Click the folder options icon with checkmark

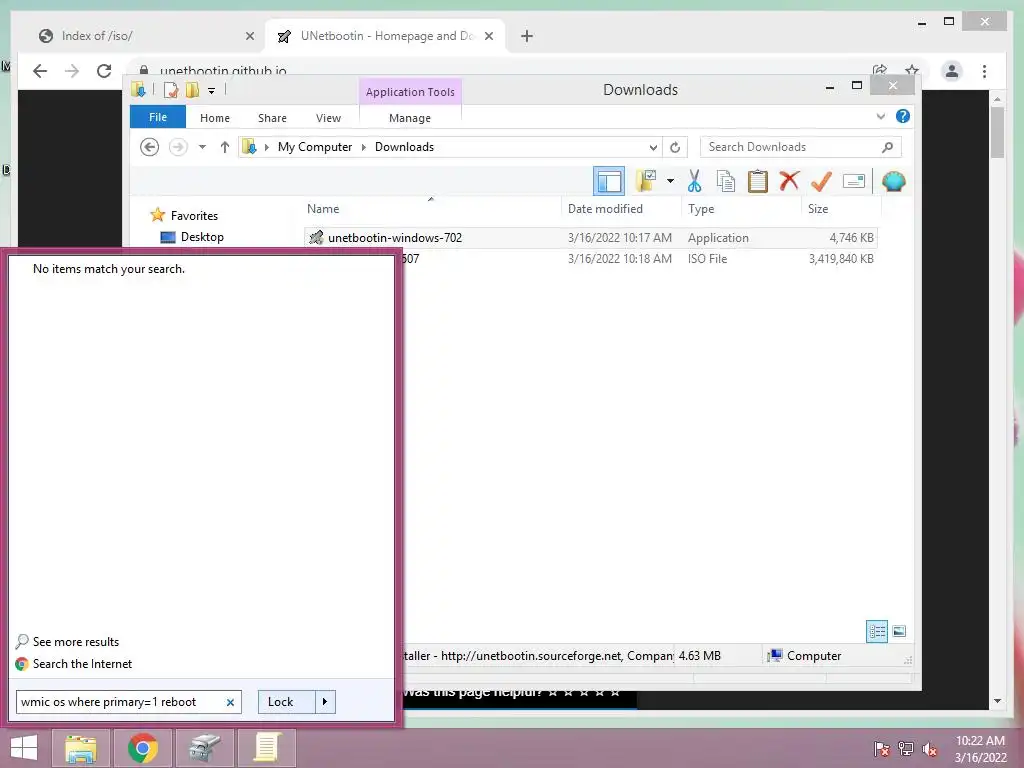pos(646,181)
